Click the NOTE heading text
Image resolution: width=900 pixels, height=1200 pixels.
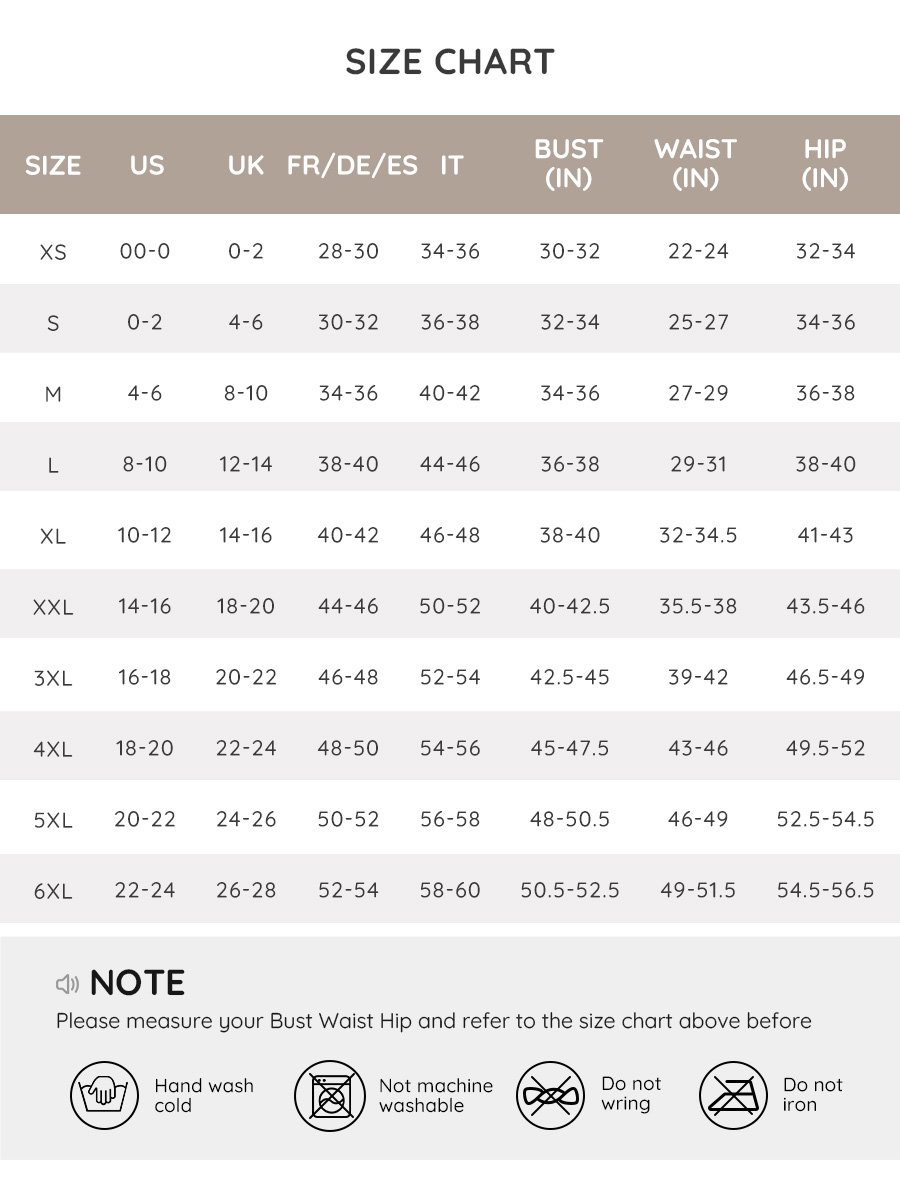137,983
